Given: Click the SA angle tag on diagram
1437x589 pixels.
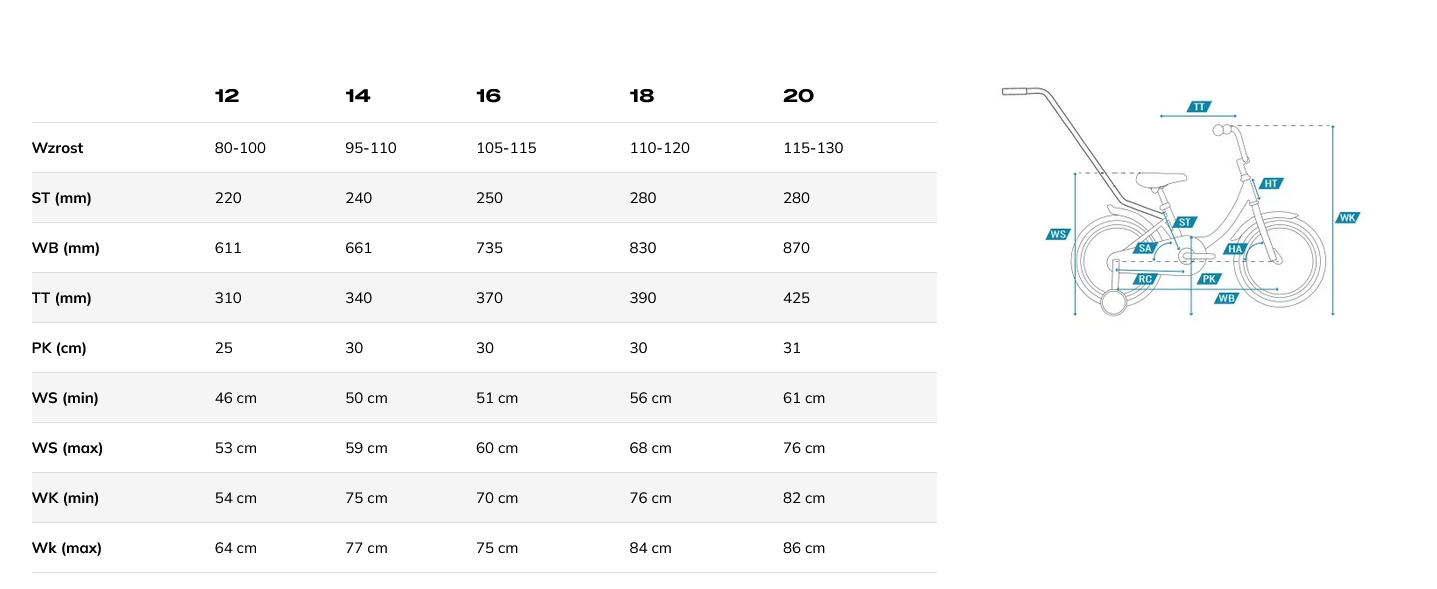Looking at the screenshot, I should point(1146,248).
